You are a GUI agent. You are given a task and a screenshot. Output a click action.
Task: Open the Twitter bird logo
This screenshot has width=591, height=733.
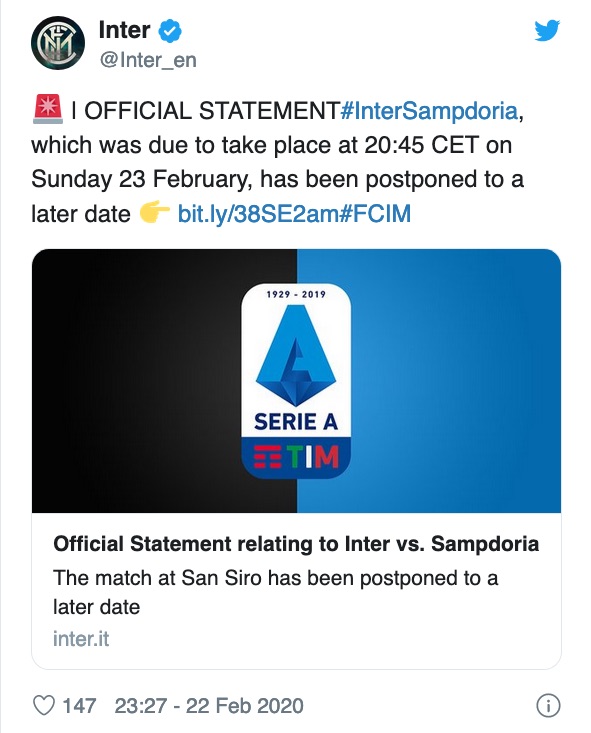[547, 30]
